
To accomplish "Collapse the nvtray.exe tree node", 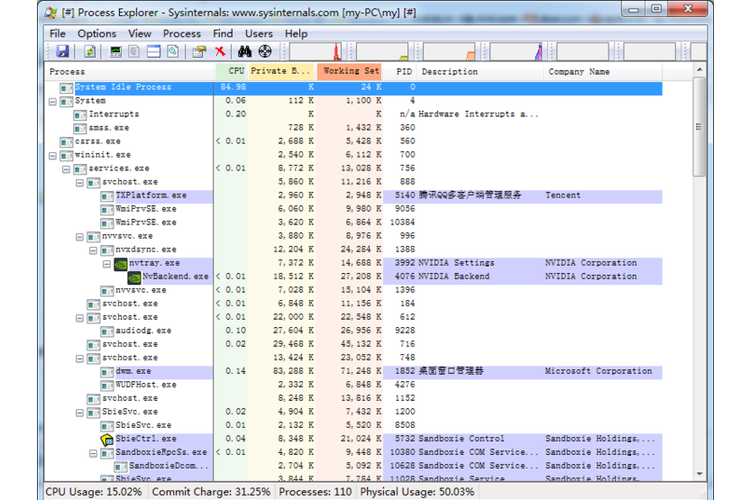I will click(107, 264).
